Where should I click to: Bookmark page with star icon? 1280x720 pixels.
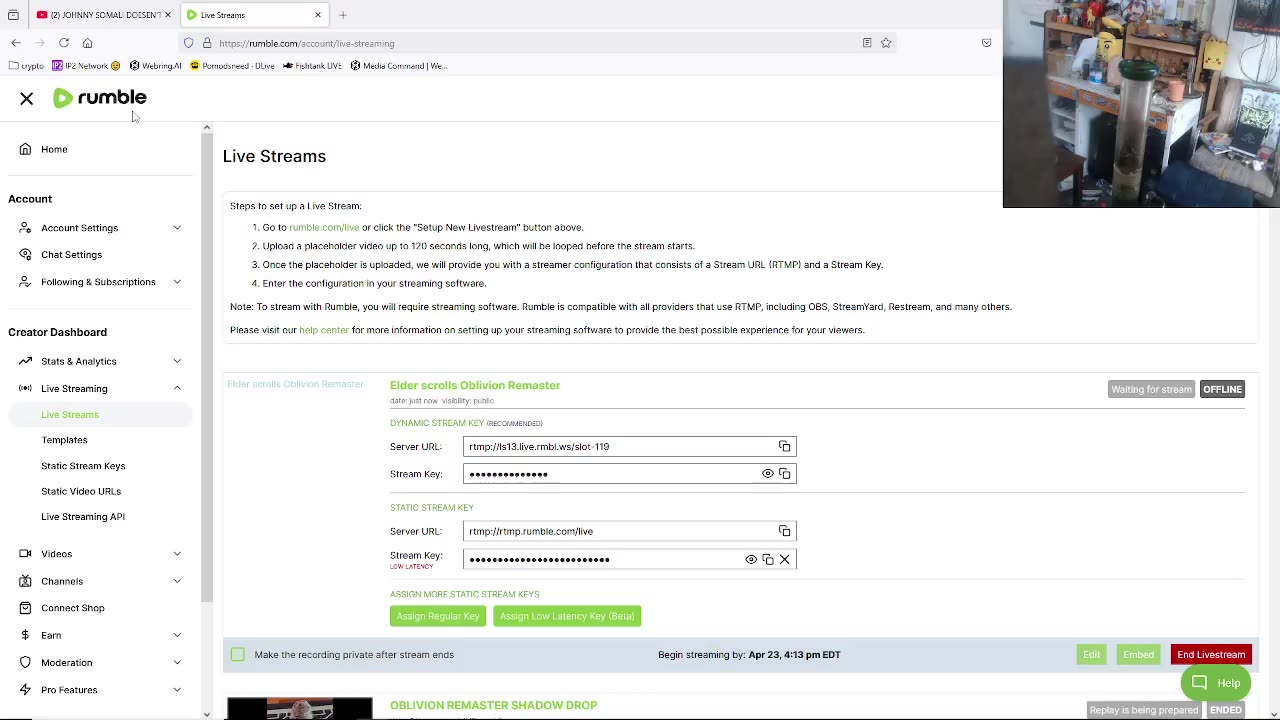tap(886, 43)
